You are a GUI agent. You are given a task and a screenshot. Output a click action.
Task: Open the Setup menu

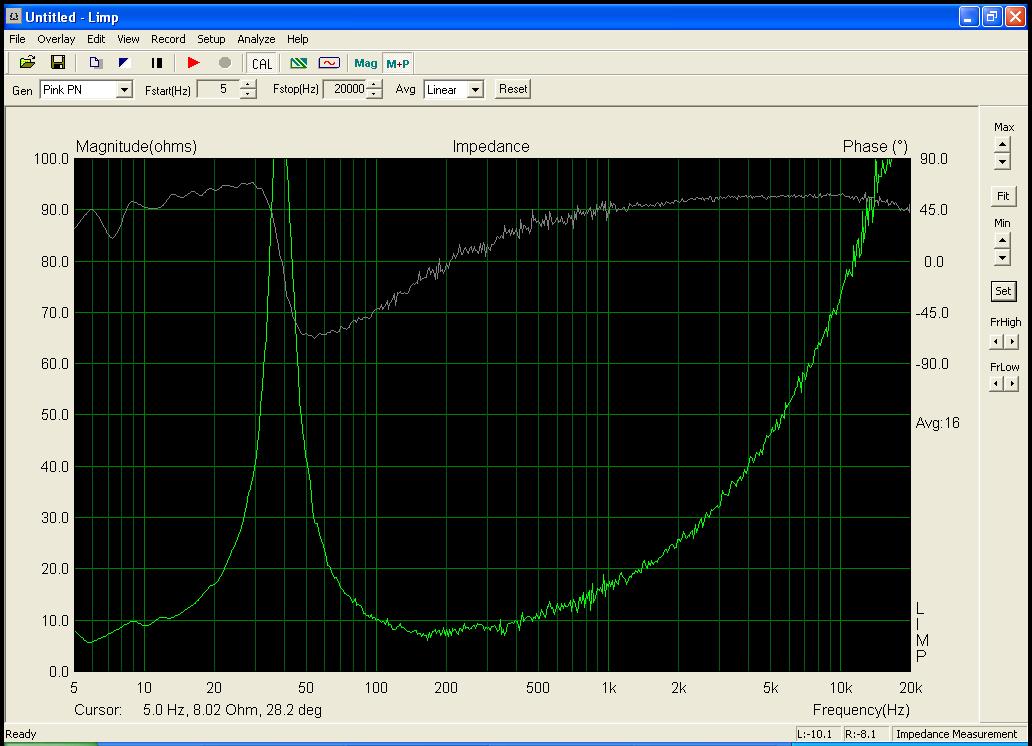pos(211,39)
